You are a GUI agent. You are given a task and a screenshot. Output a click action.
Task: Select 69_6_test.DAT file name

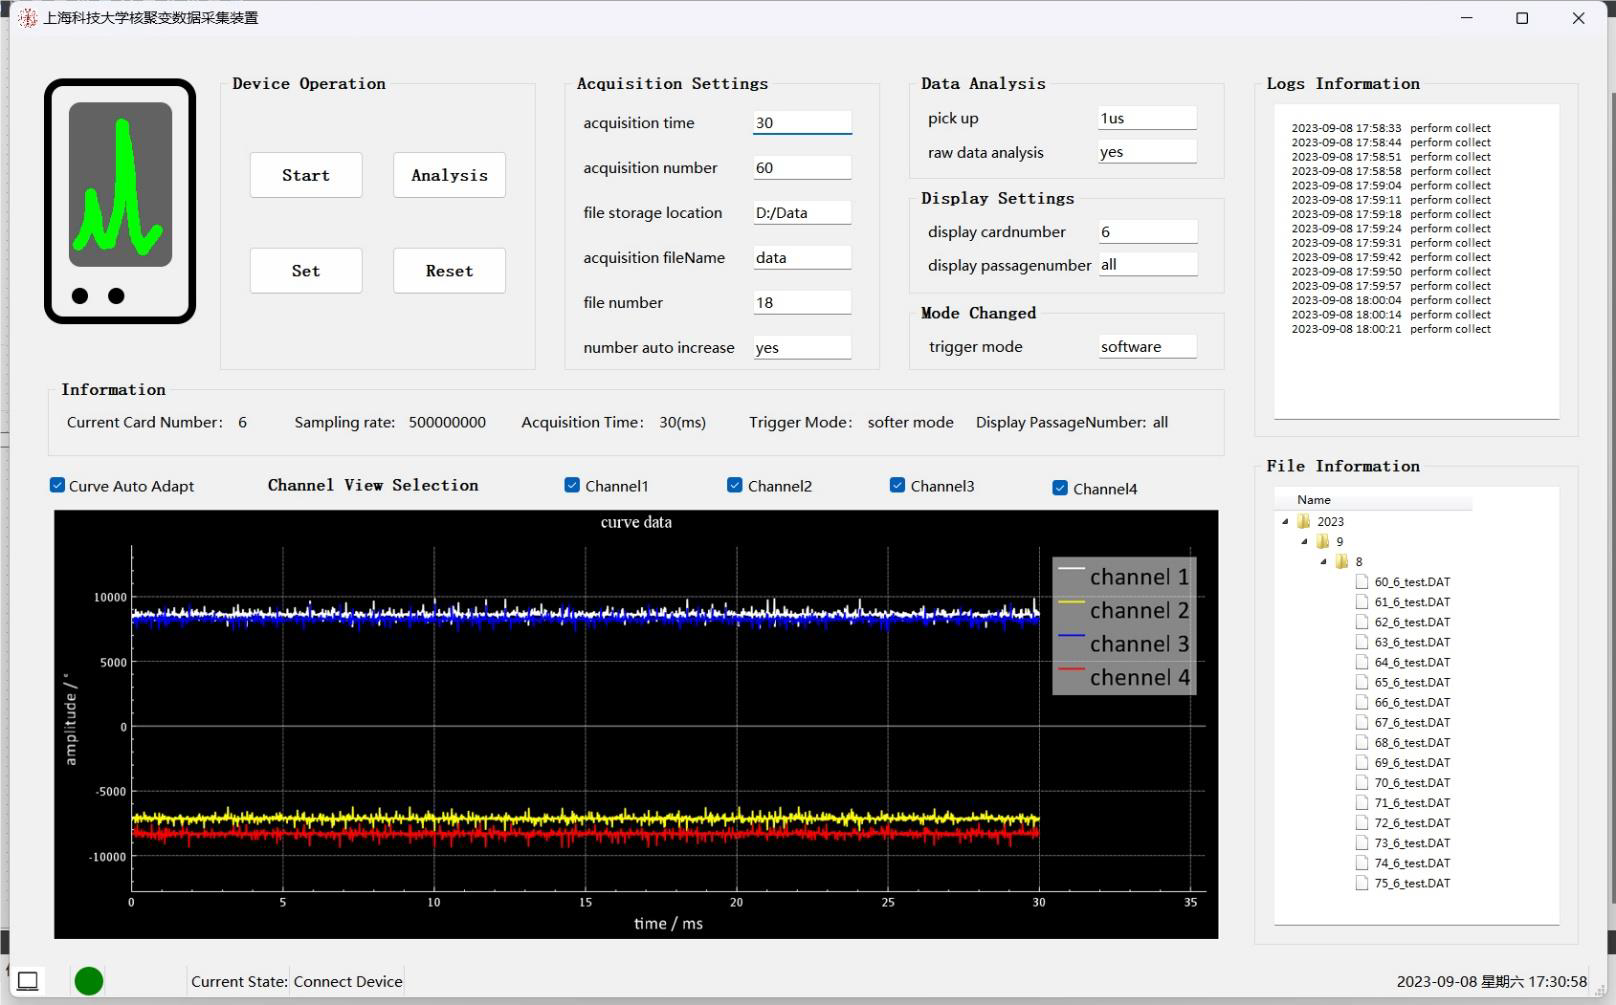coord(1412,762)
